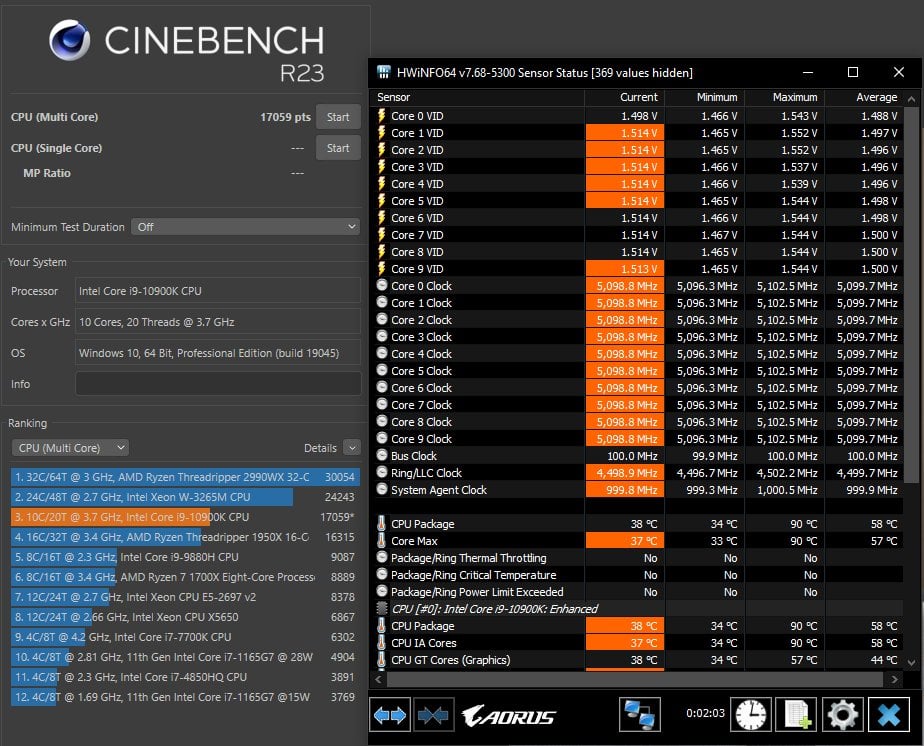Screen dimensions: 924x746
Task: Click HWiNFO vertical scrollbar up arrow
Action: (x=912, y=99)
